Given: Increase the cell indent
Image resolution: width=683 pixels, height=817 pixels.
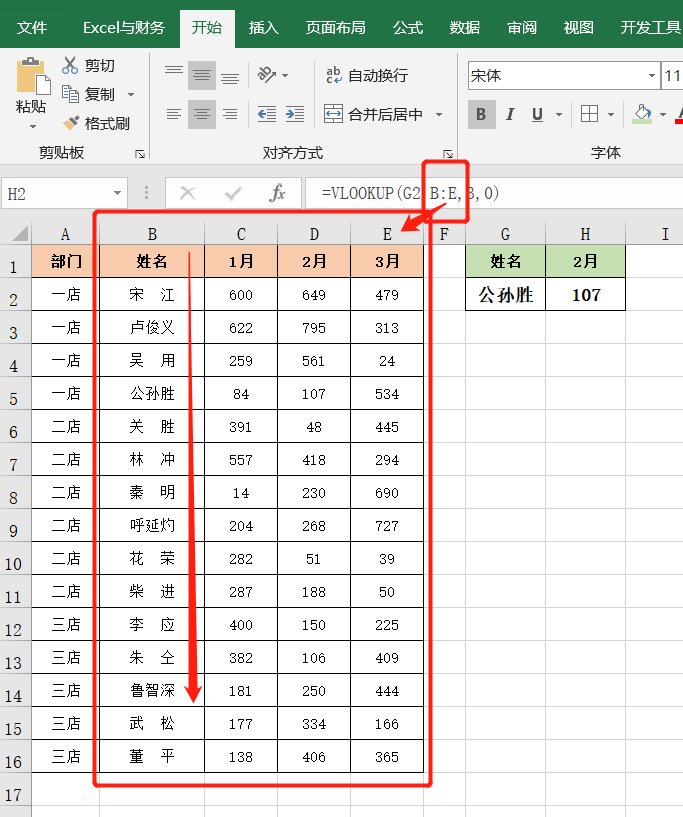Looking at the screenshot, I should [295, 114].
